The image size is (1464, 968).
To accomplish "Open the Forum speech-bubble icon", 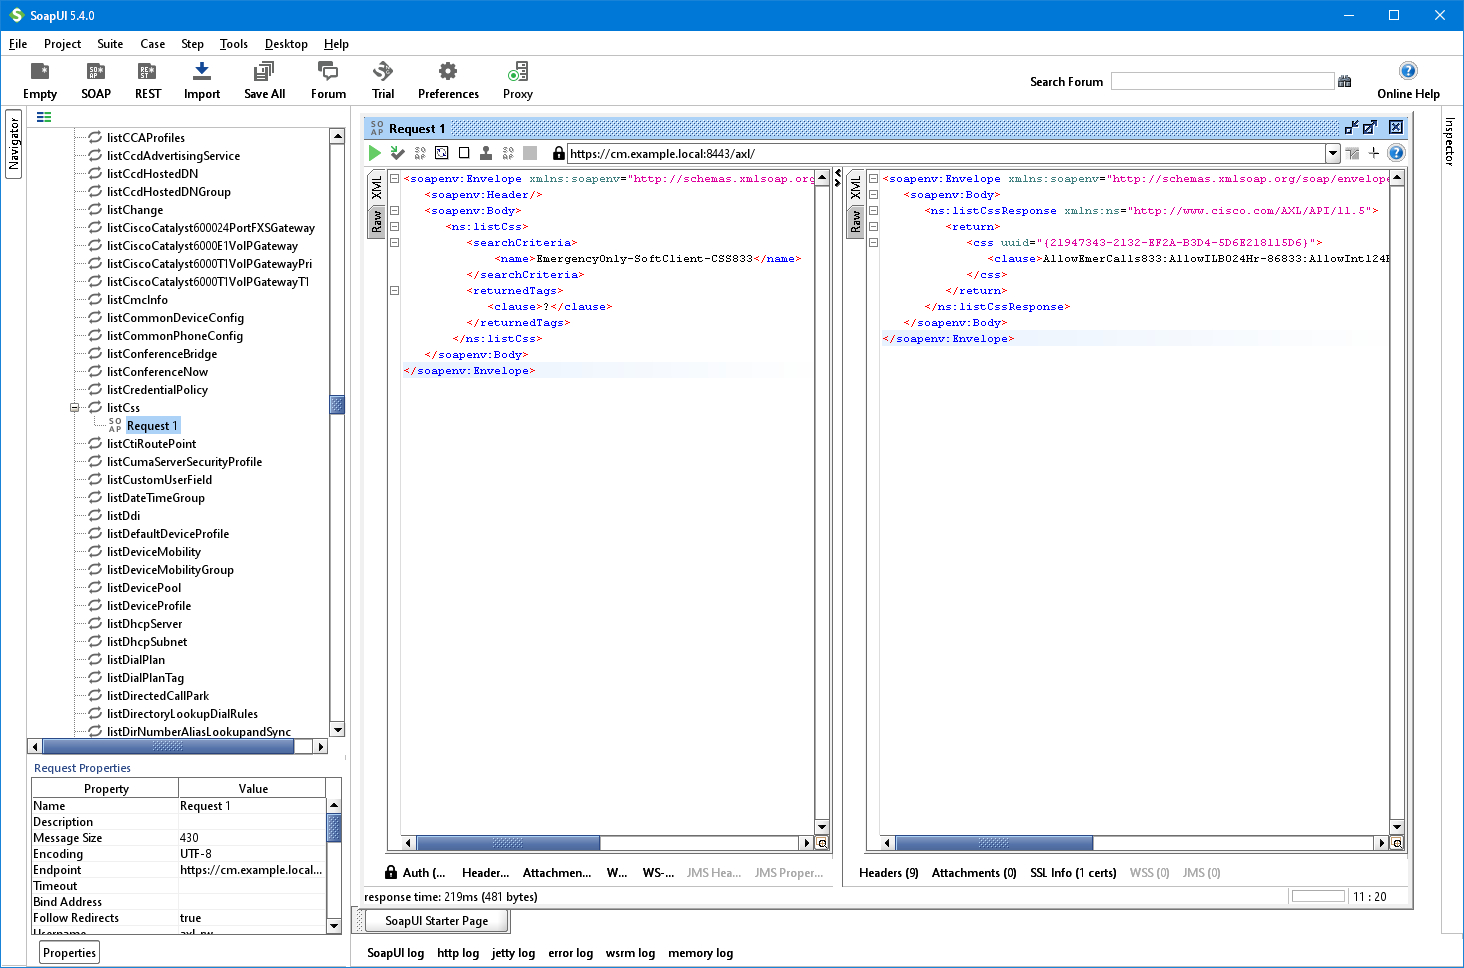I will [327, 80].
